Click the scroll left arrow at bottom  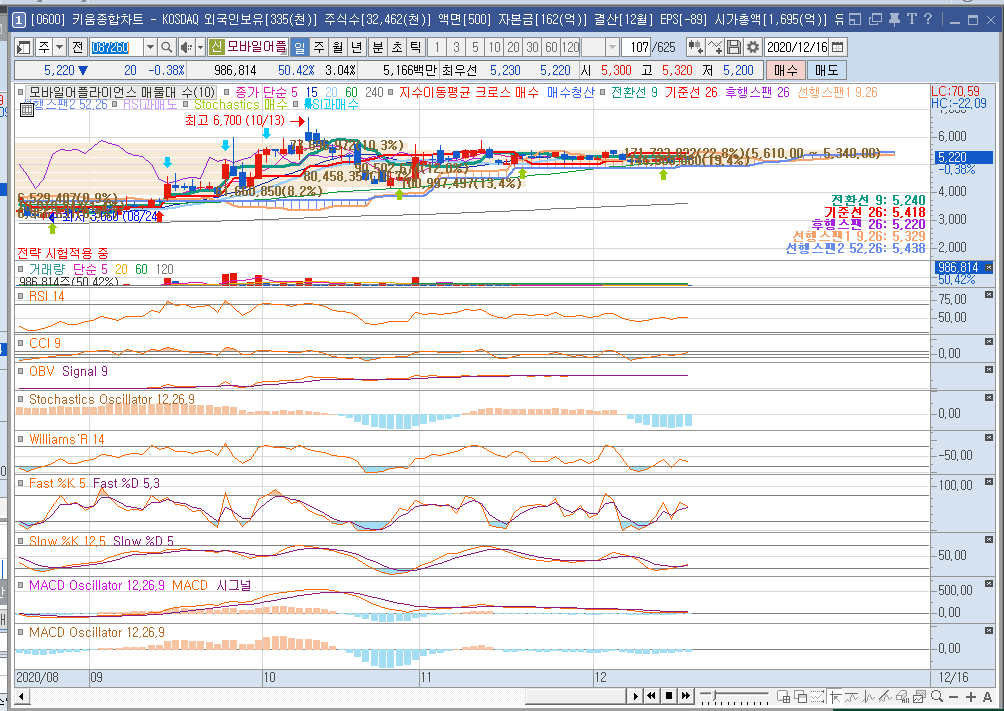coord(21,696)
